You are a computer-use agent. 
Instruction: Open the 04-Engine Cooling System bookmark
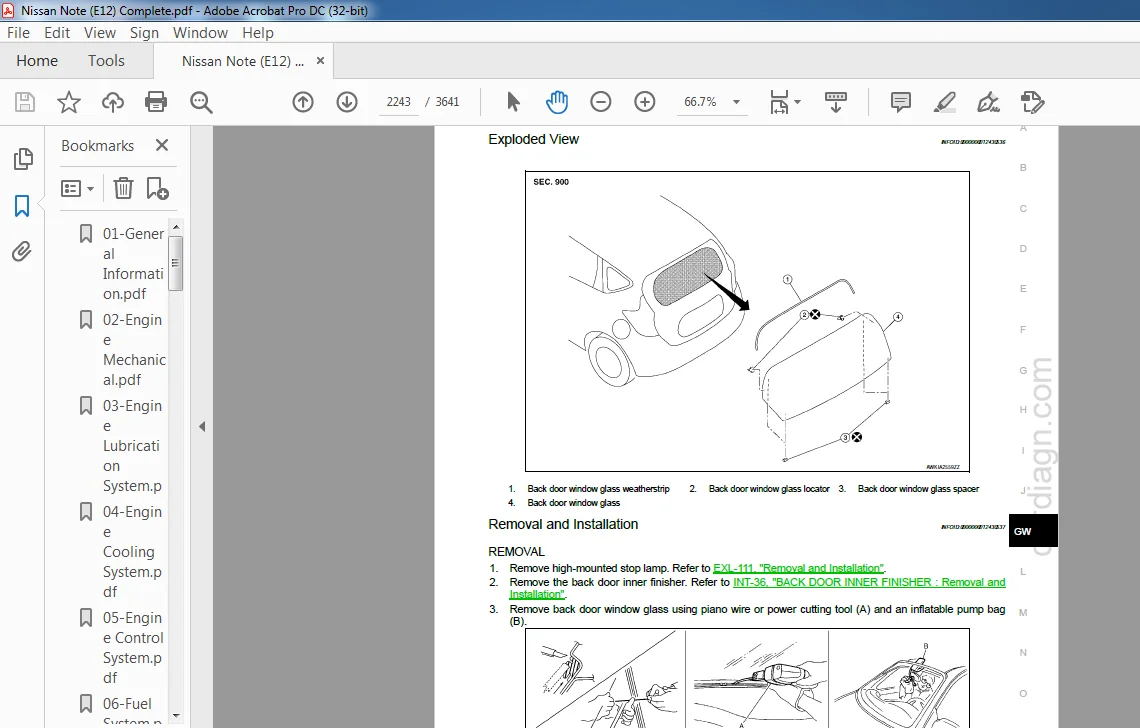pyautogui.click(x=132, y=551)
